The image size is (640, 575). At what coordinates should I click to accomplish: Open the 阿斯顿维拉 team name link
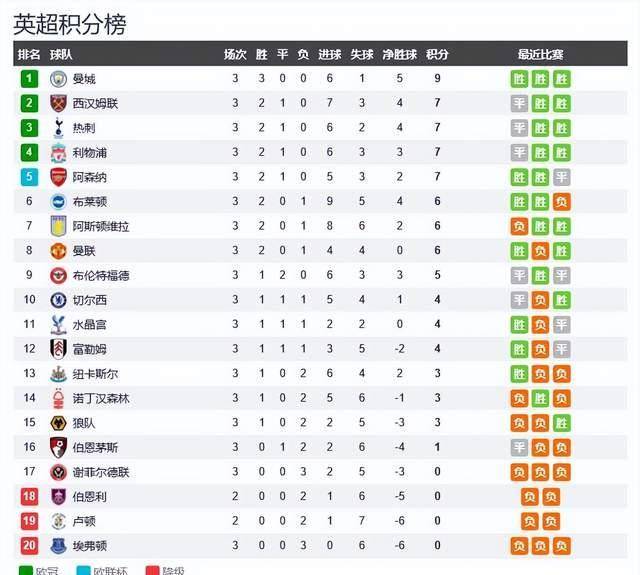point(101,226)
